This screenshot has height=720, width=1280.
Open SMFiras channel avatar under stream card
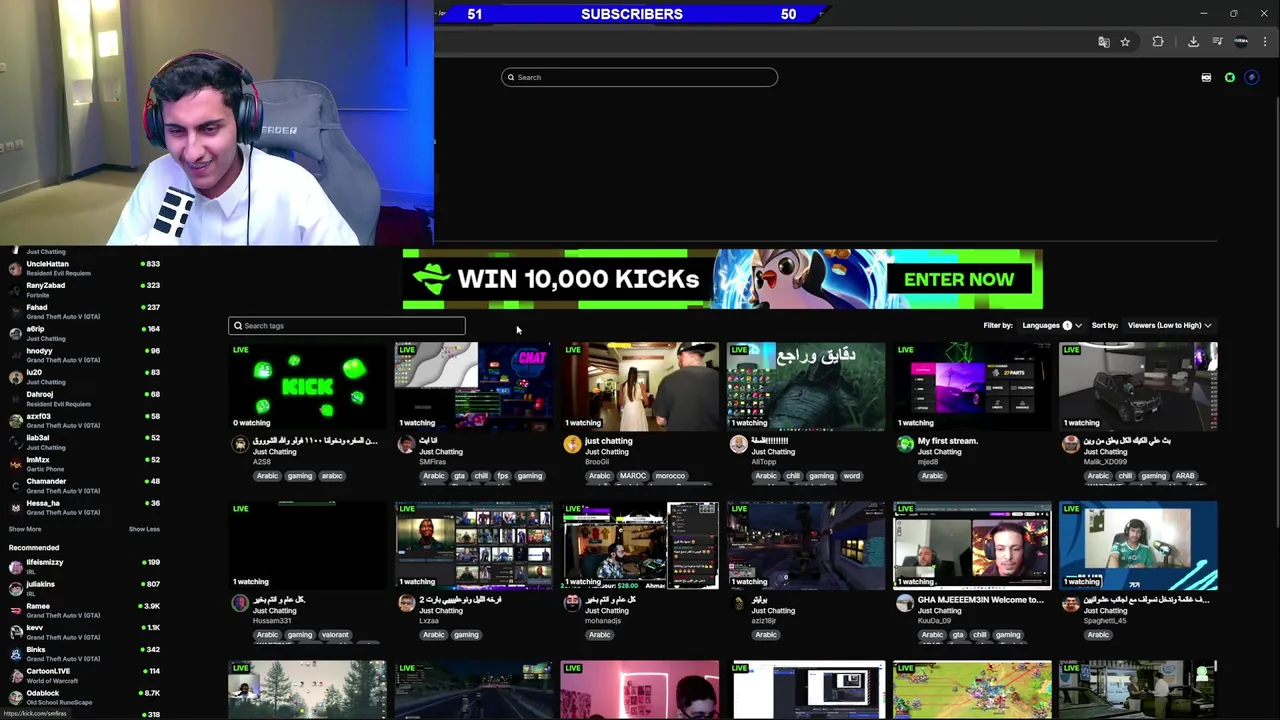(406, 445)
